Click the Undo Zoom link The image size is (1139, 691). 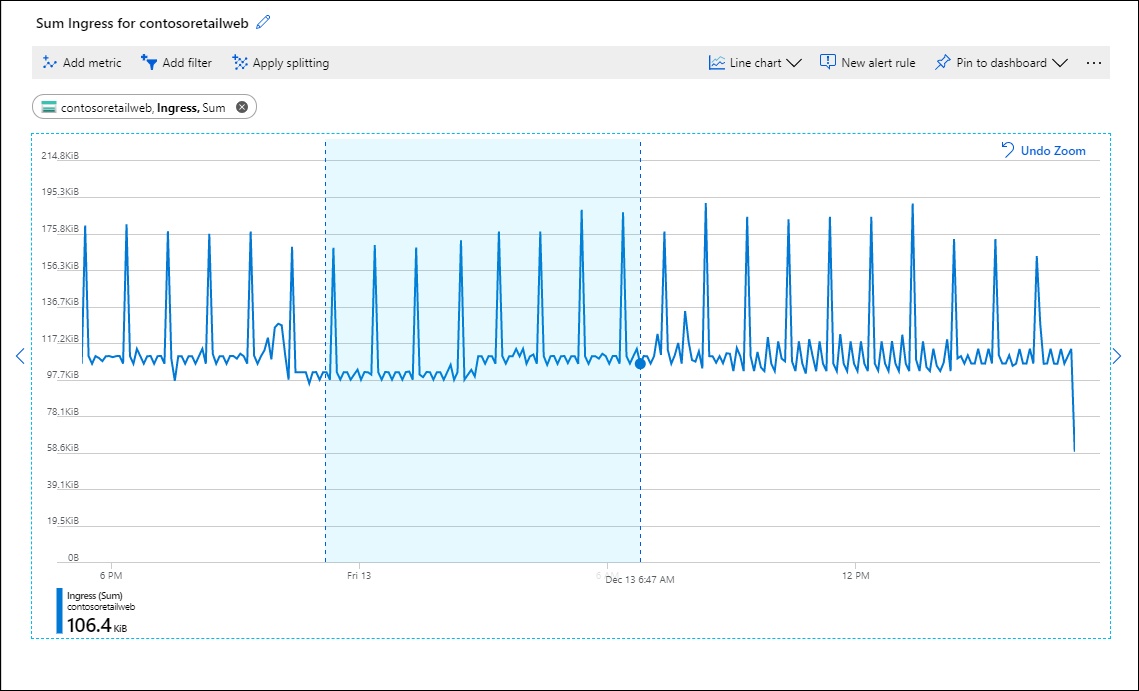[x=1055, y=150]
